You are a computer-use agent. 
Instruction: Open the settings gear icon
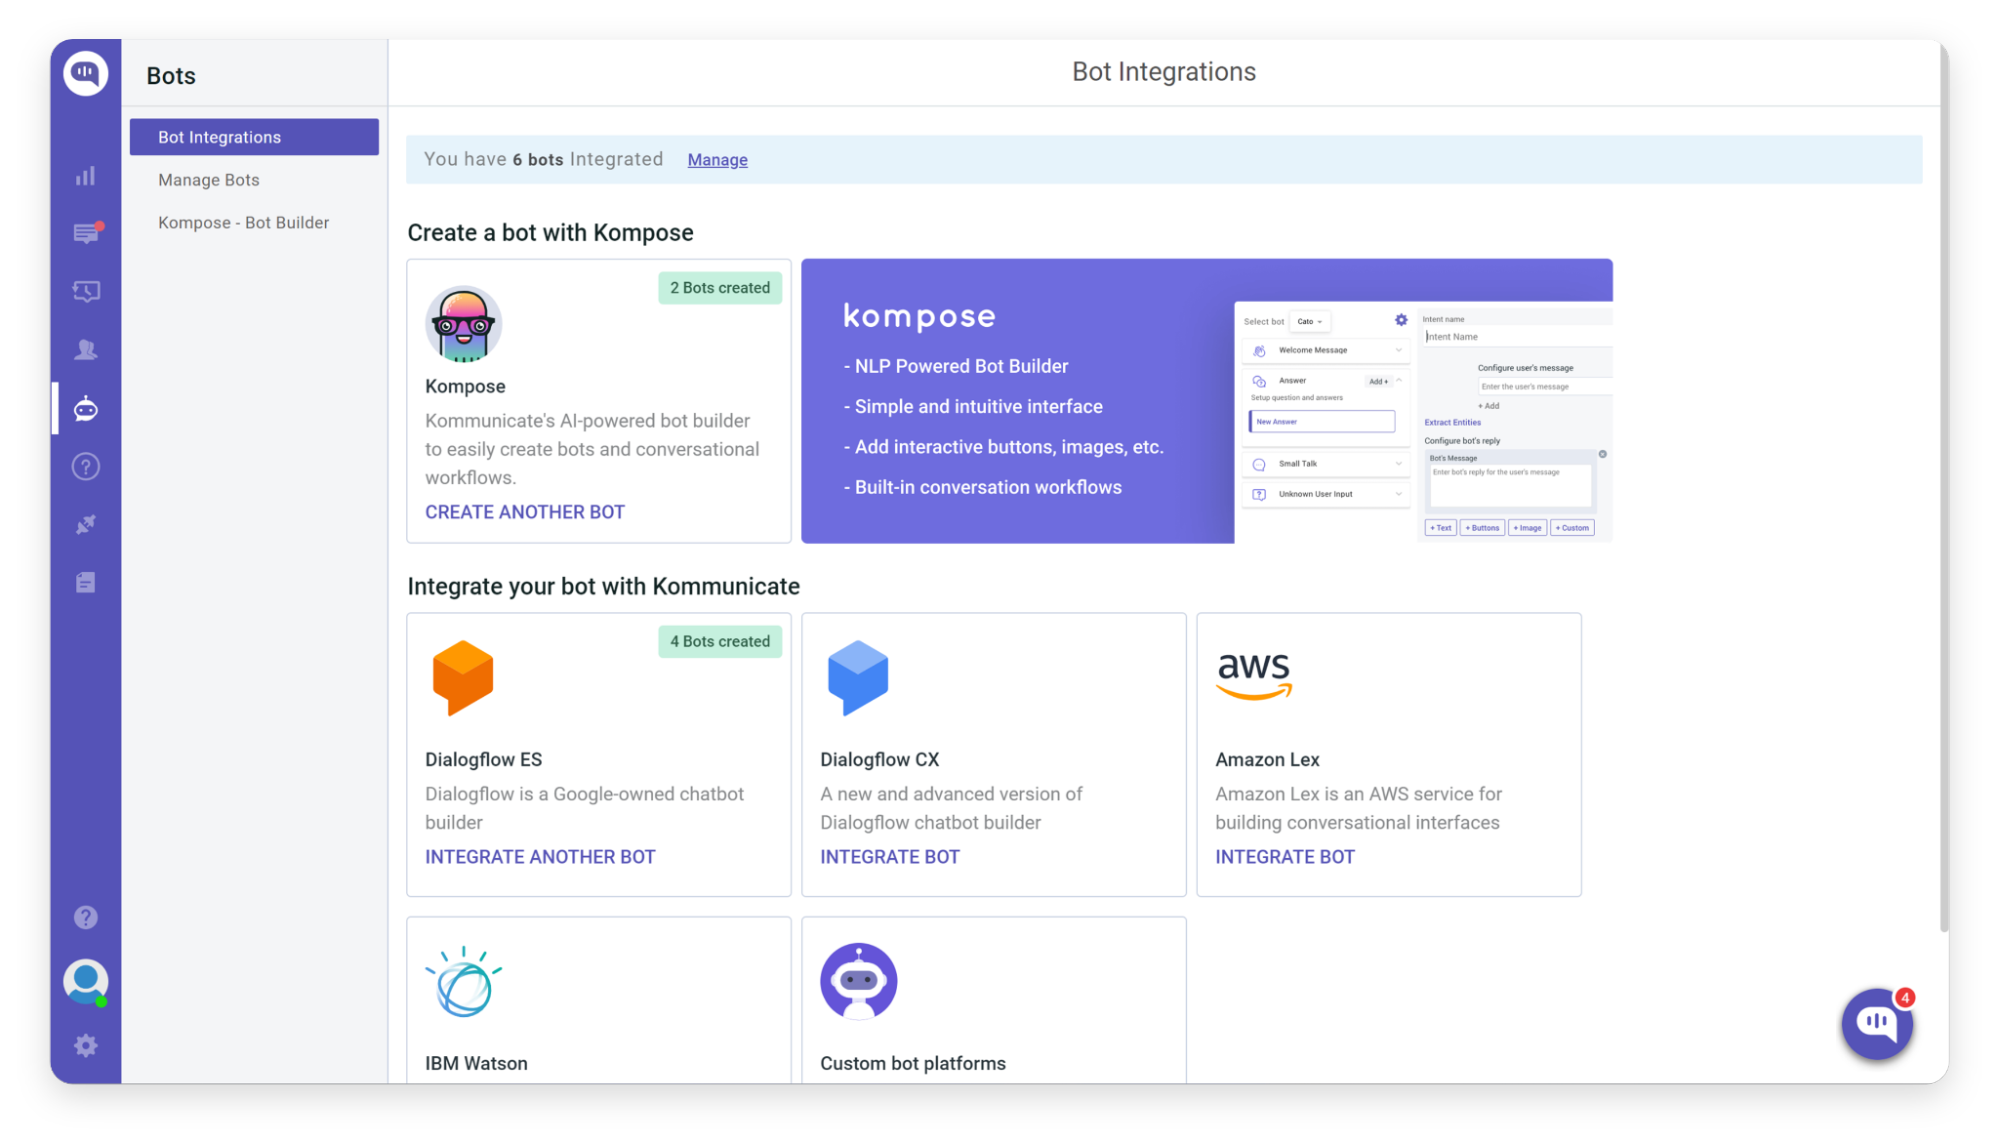coord(86,1046)
